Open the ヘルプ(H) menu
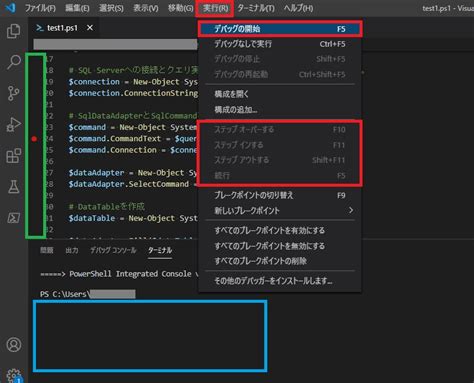Image resolution: width=474 pixels, height=383 pixels. click(x=298, y=8)
